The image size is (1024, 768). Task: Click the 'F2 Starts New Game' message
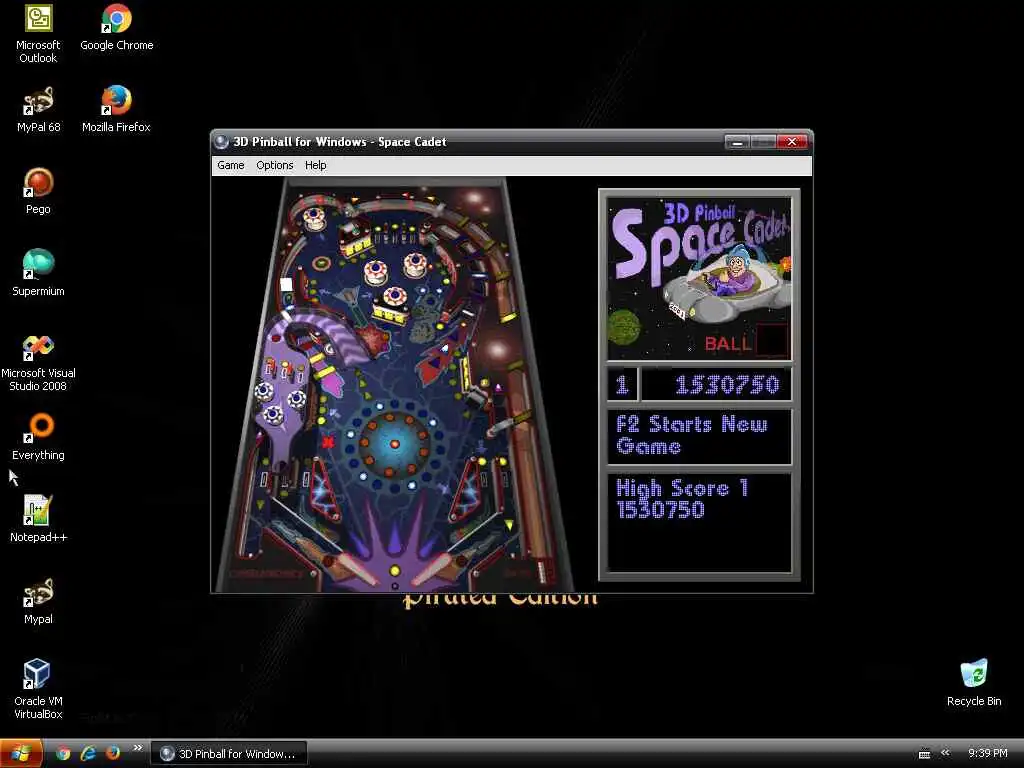[x=692, y=435]
